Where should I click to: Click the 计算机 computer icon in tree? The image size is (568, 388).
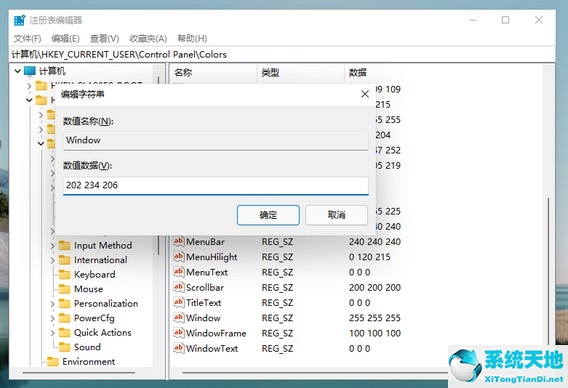pos(29,71)
